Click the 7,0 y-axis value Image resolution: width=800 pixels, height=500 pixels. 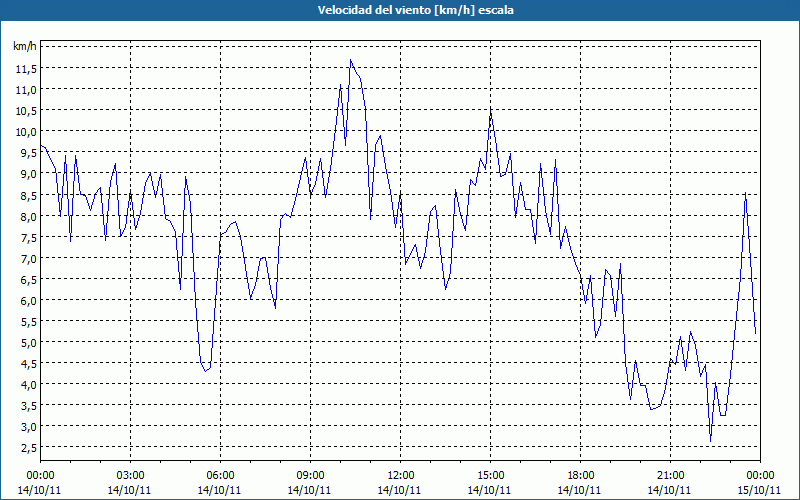[28, 259]
